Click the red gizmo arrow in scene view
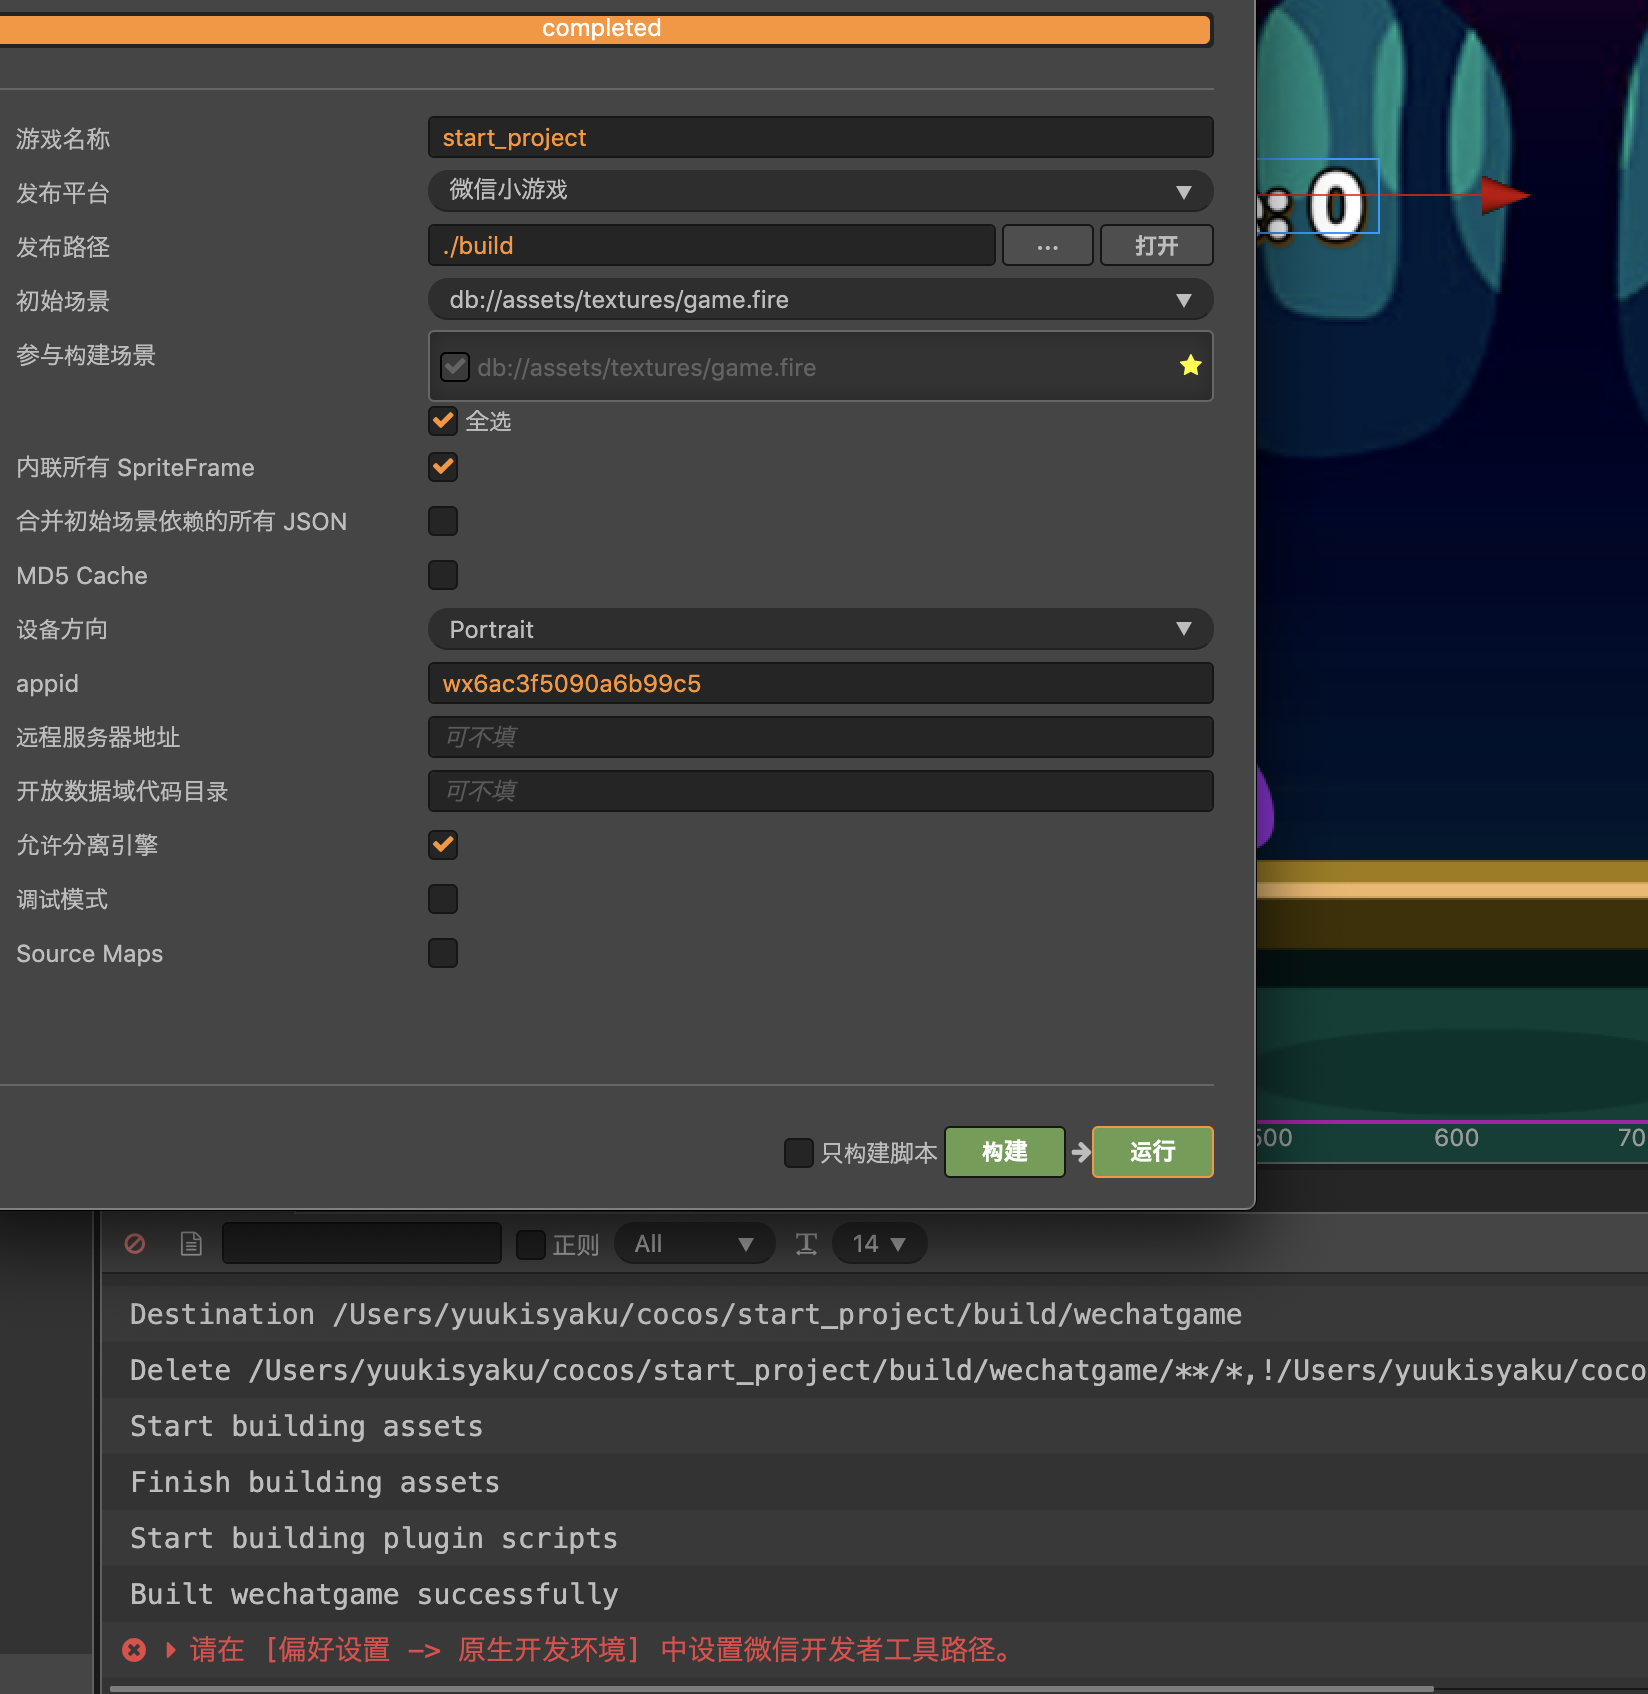This screenshot has width=1648, height=1694. tap(1504, 195)
